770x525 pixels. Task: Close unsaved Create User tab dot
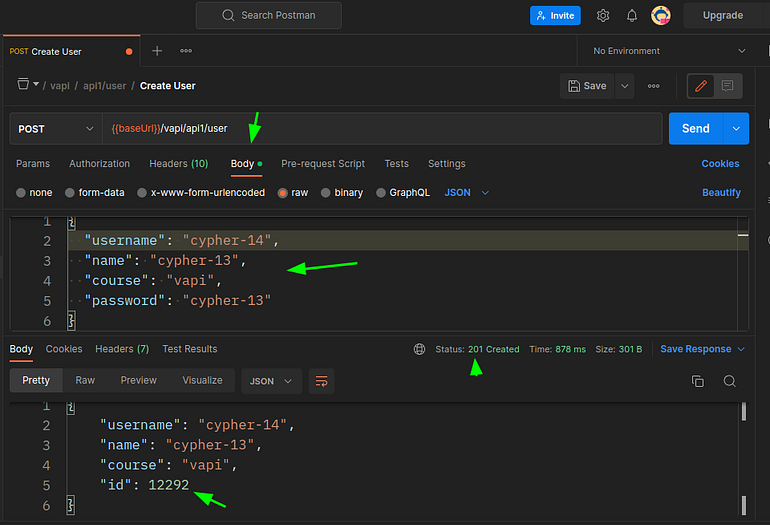[129, 52]
